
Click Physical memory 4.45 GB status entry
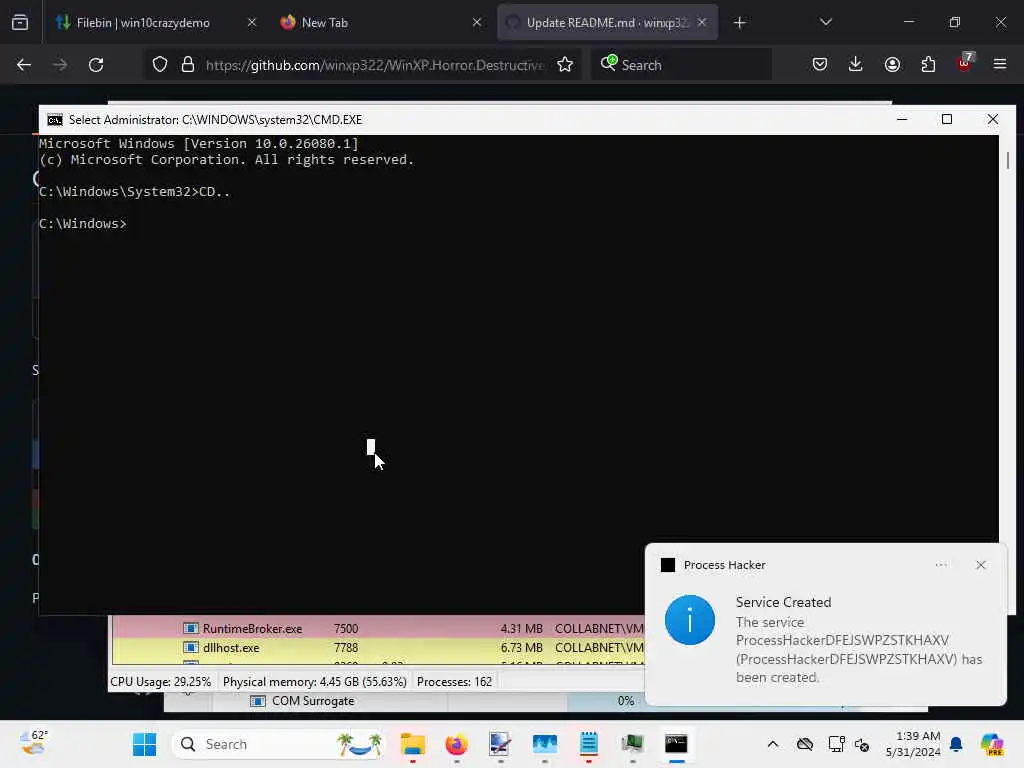(315, 682)
